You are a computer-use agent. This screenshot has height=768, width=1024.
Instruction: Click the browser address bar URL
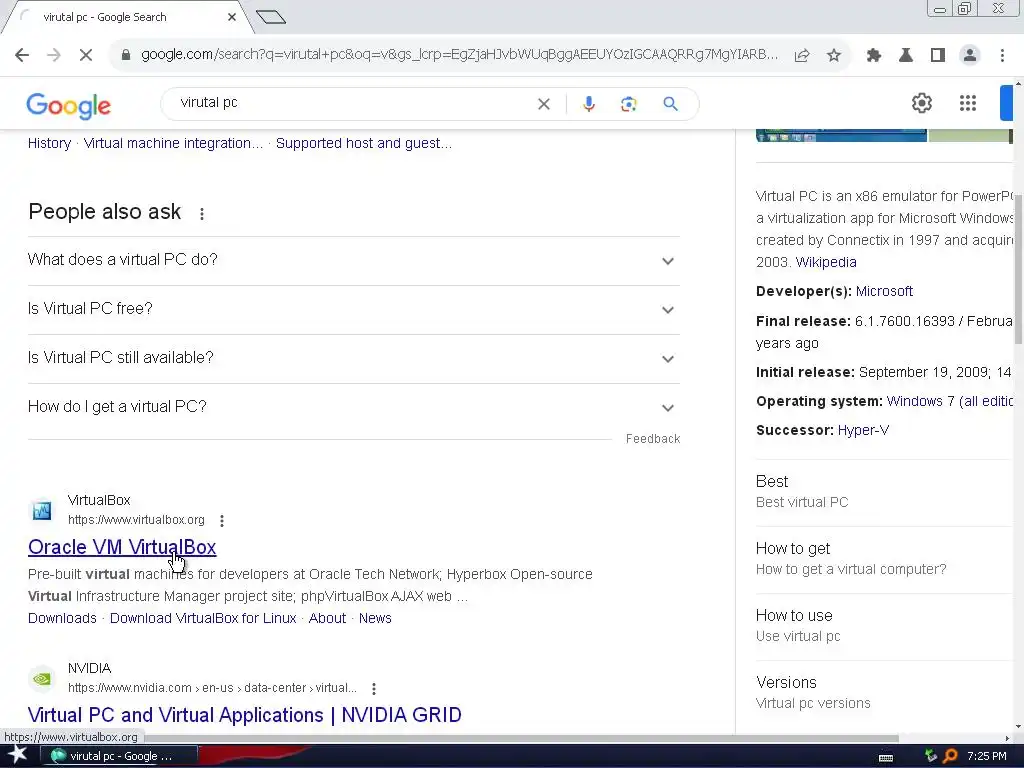point(460,55)
